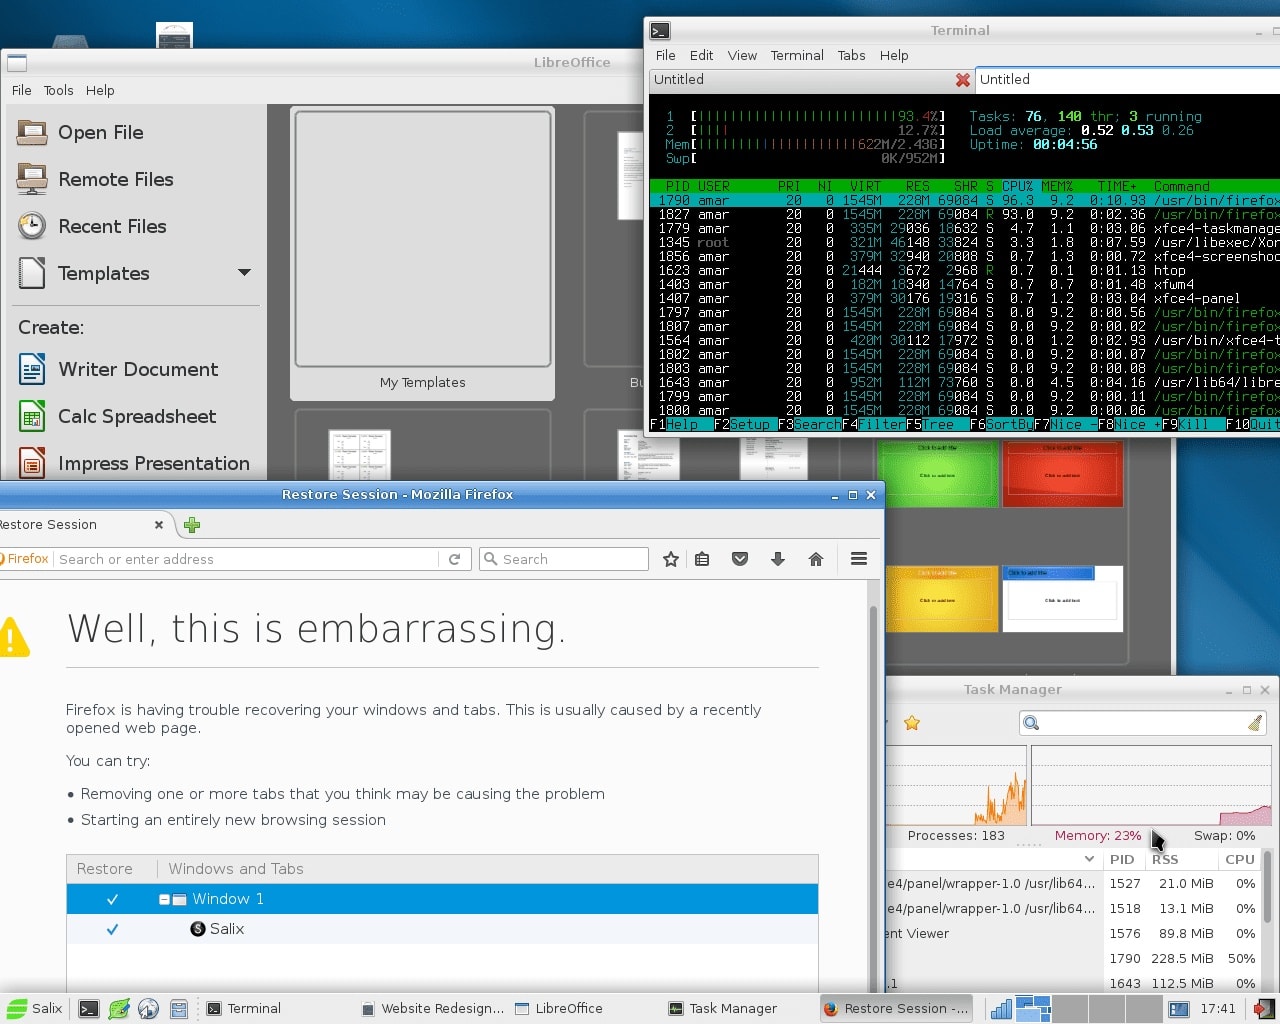Screen dimensions: 1280x1024
Task: Click the reload button in Firefox address bar
Action: 454,560
